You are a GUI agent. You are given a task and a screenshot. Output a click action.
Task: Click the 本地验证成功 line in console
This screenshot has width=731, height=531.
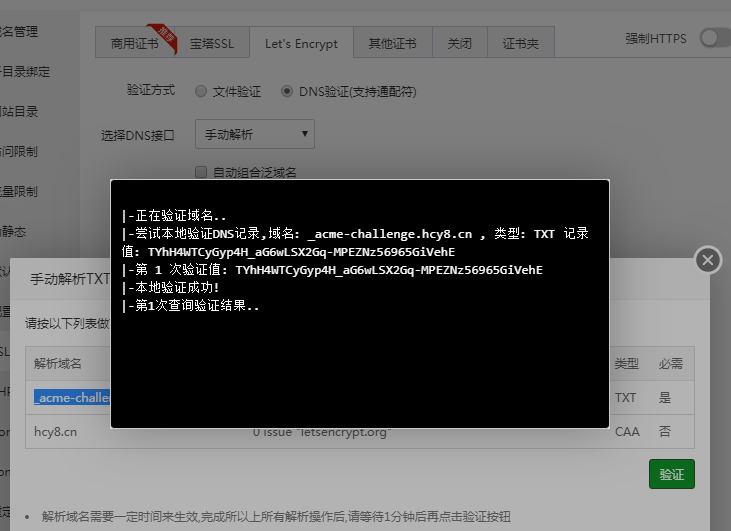[170, 288]
